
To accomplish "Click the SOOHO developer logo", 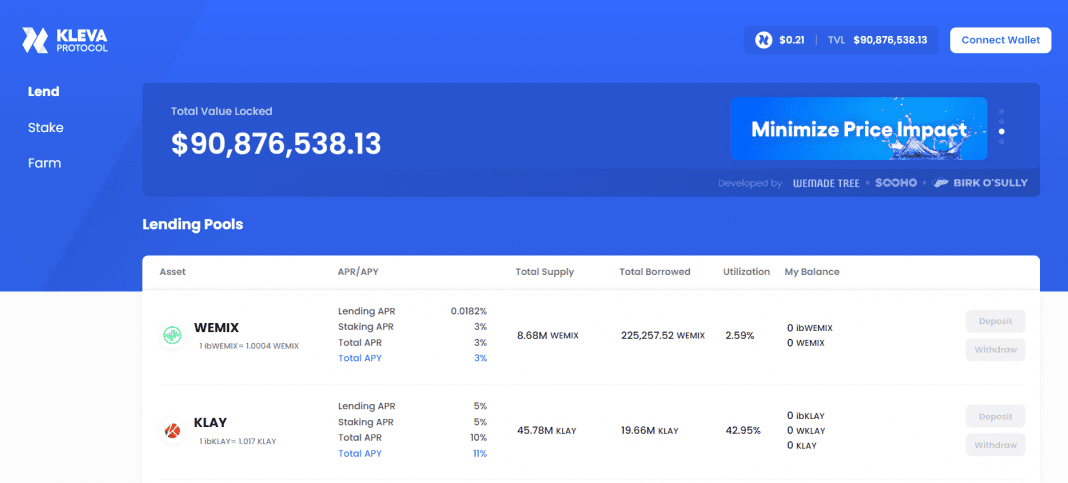I will [896, 183].
